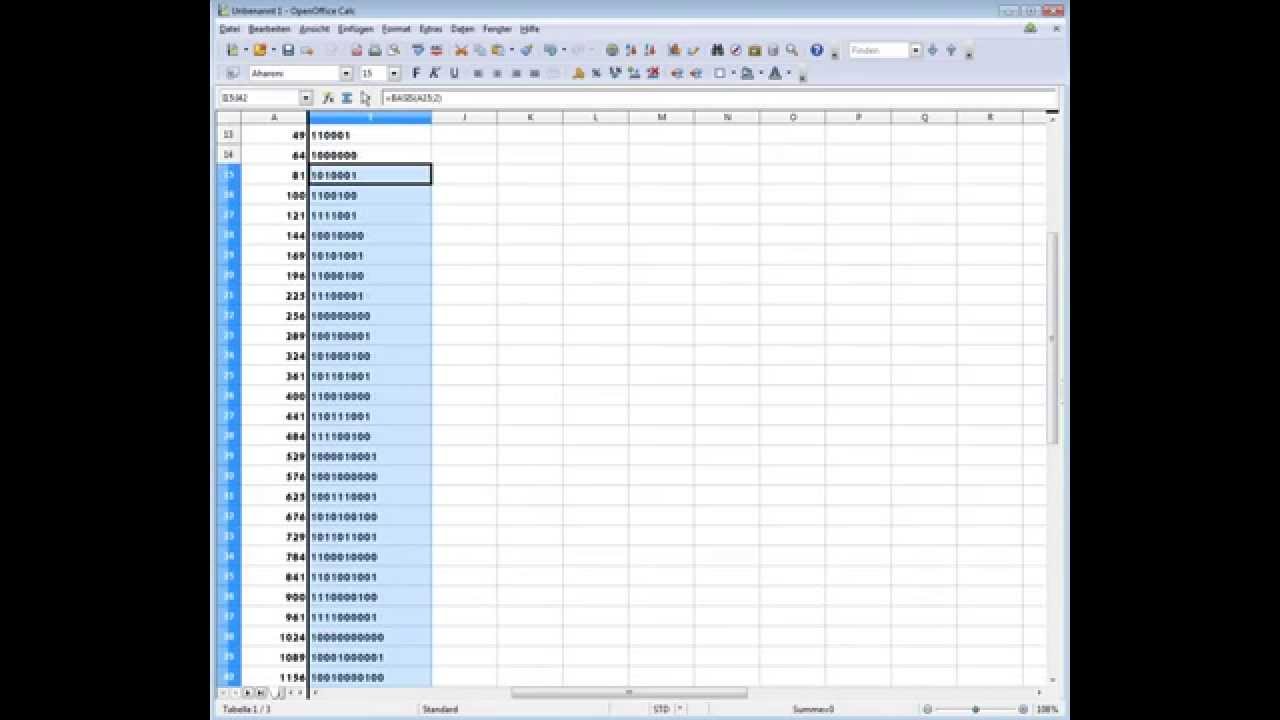Image resolution: width=1280 pixels, height=720 pixels.
Task: Align cell contents right
Action: [516, 73]
